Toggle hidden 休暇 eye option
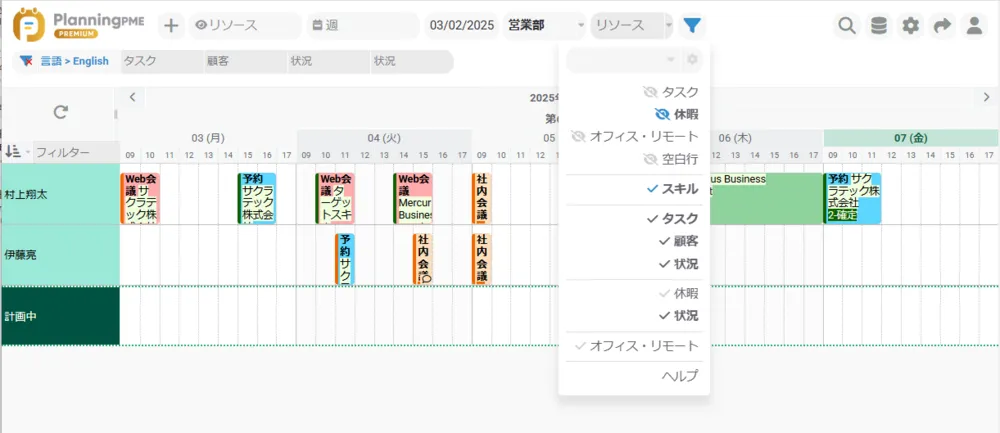 [677, 114]
